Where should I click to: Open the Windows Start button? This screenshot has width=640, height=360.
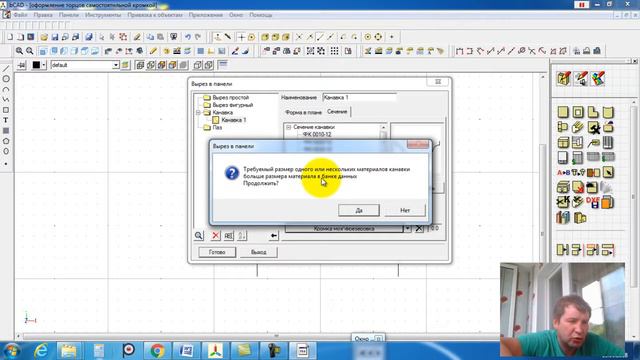pos(11,351)
